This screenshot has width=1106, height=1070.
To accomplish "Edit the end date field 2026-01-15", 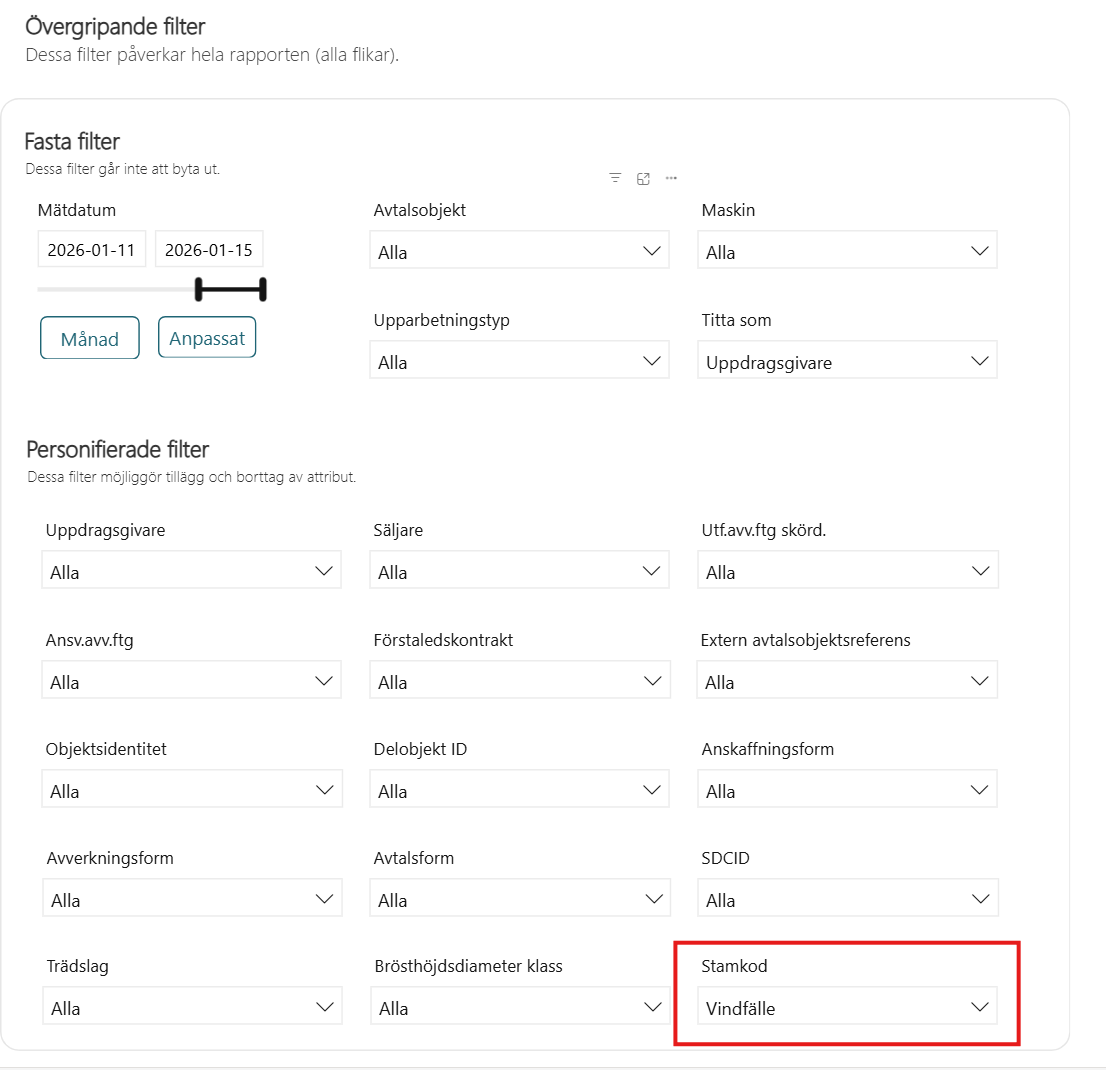I will point(209,250).
